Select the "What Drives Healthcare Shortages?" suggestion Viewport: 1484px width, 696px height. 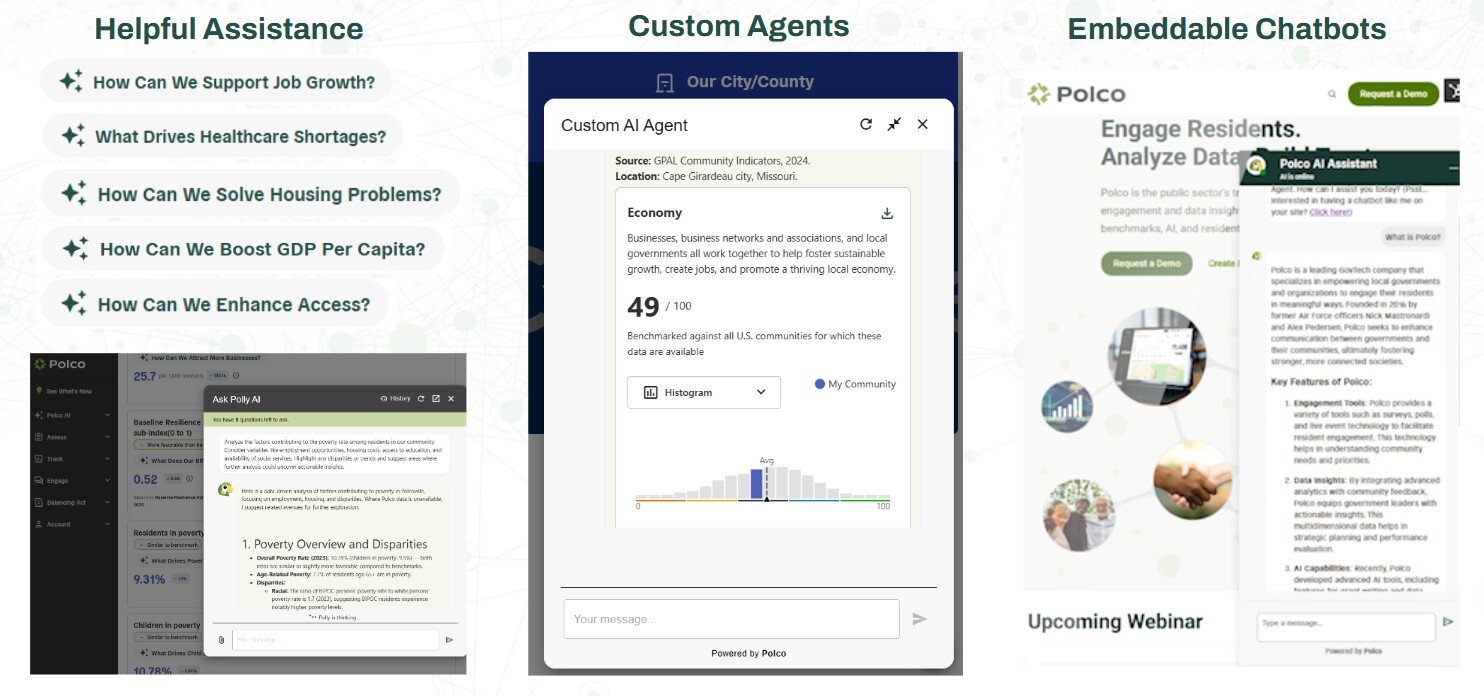click(223, 136)
